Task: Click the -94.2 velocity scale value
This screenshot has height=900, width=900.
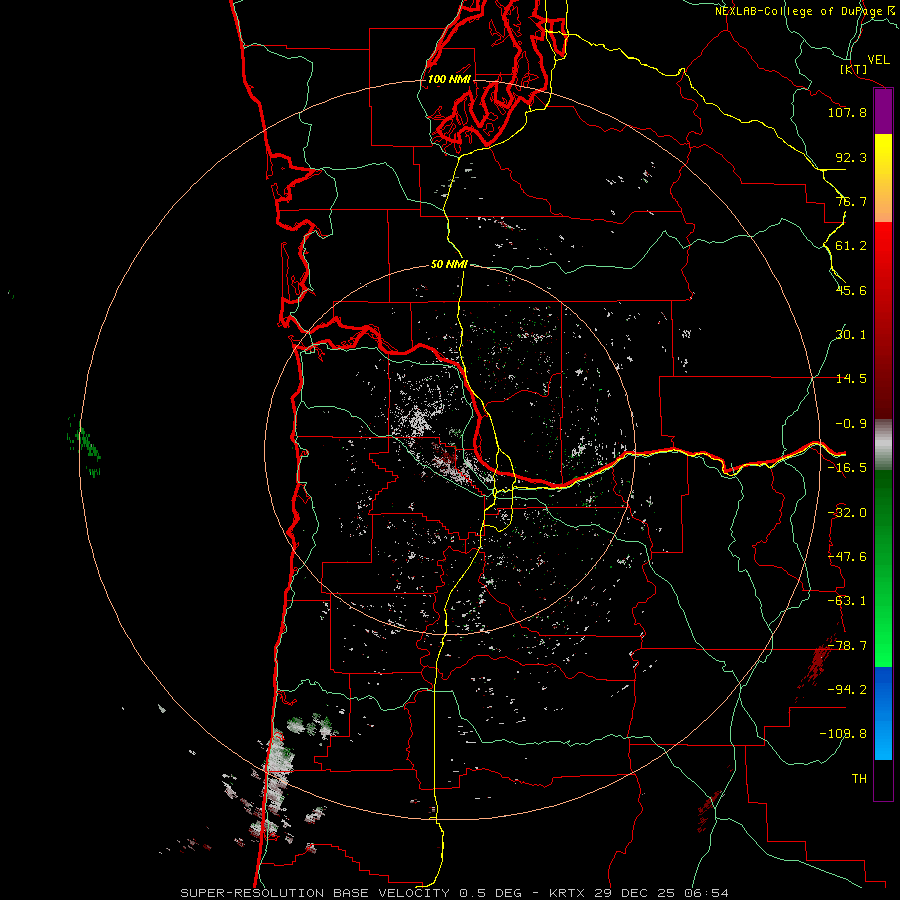Action: pos(847,690)
